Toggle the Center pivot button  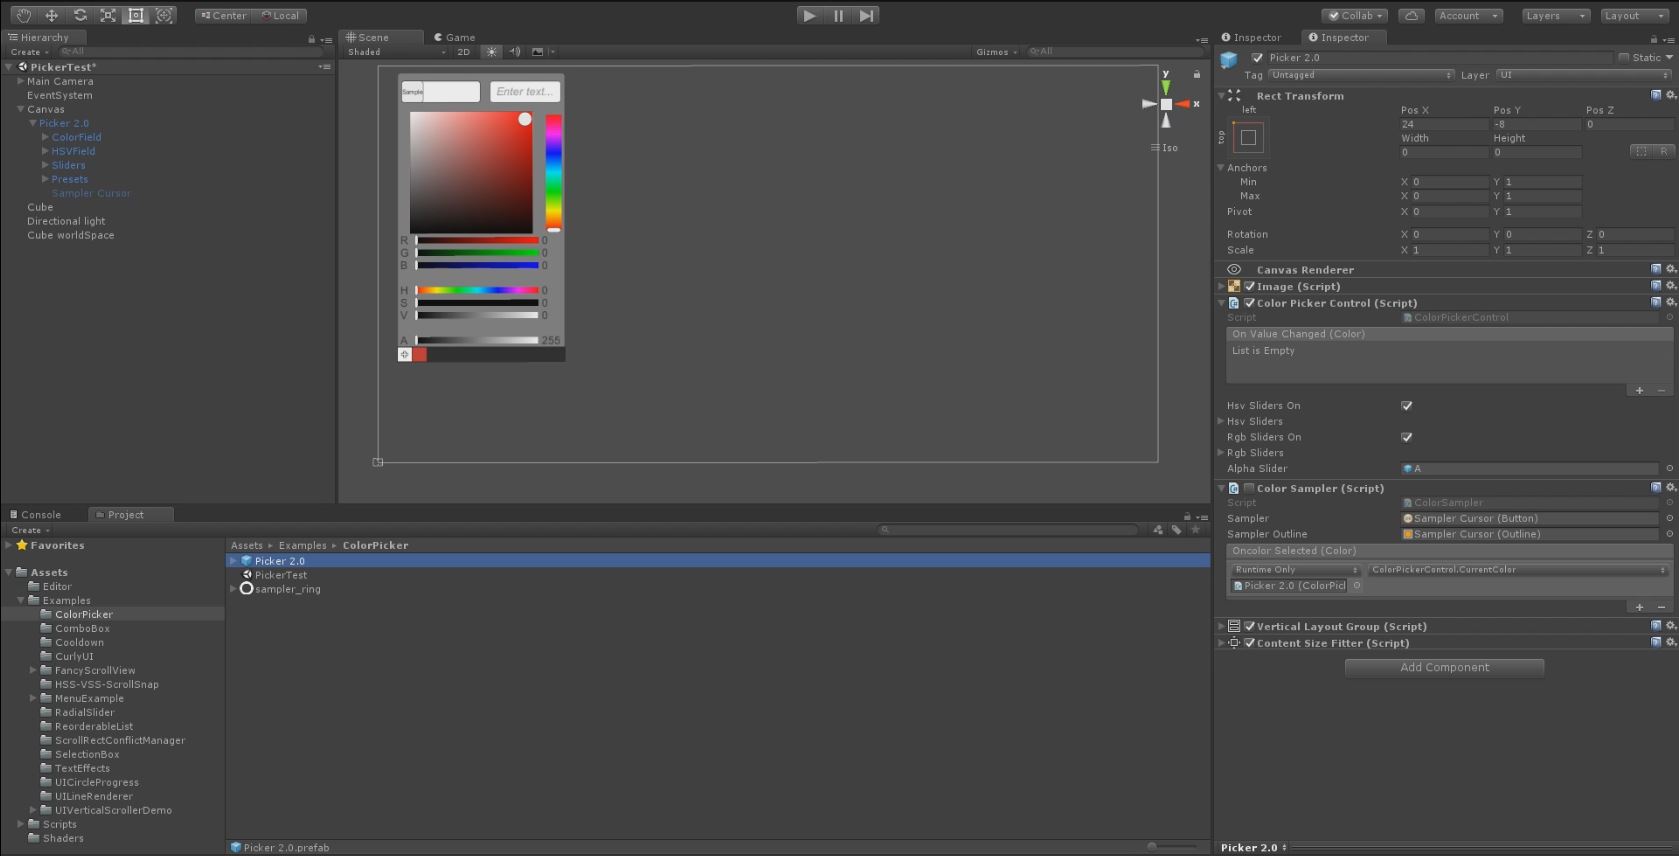(223, 15)
